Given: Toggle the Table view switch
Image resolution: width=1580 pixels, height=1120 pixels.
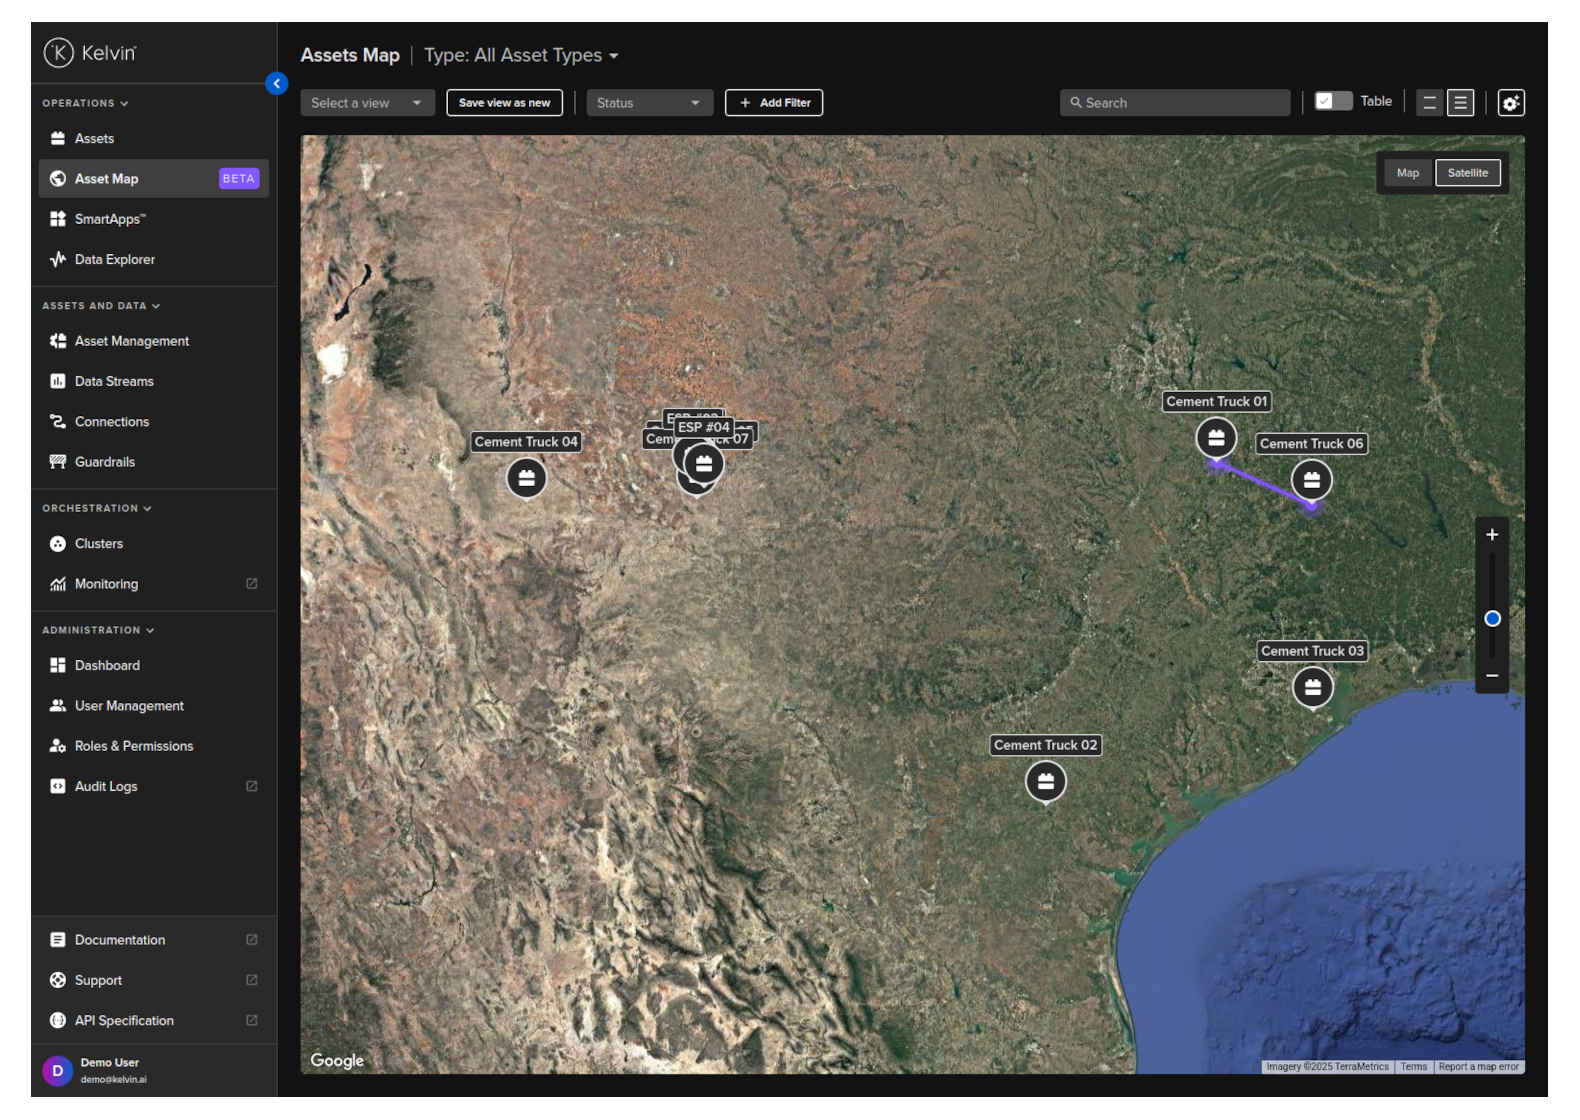Looking at the screenshot, I should pos(1332,101).
